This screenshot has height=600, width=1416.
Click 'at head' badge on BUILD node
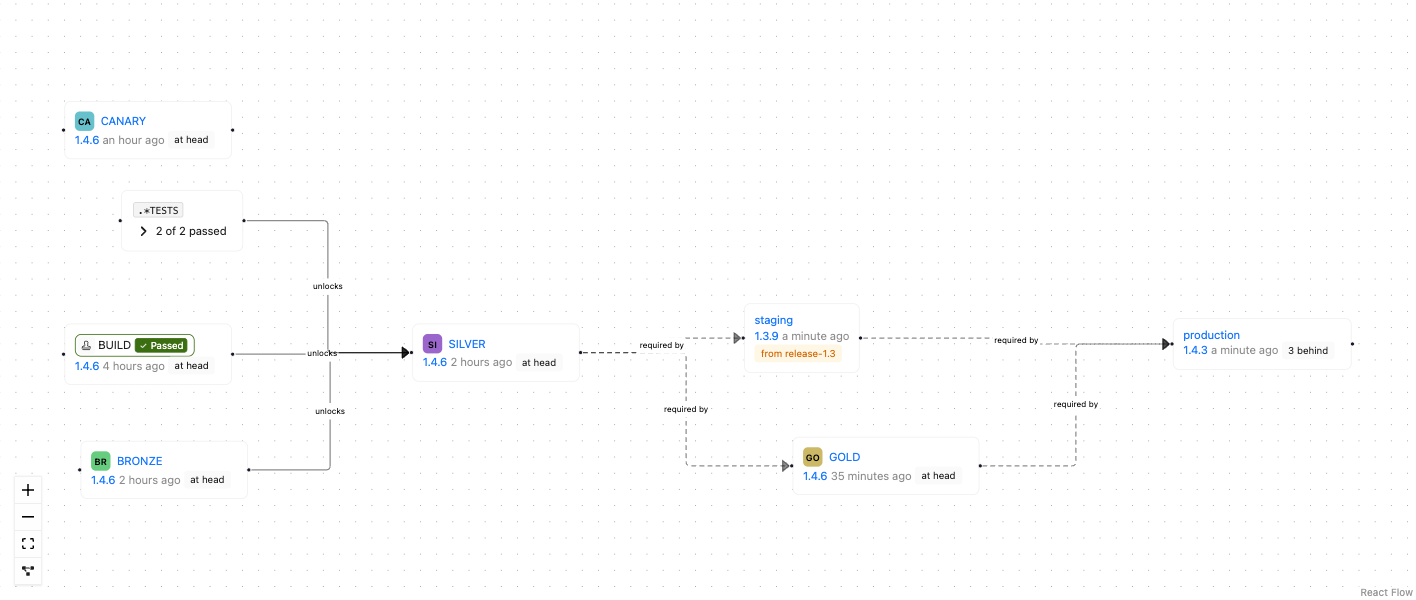point(191,366)
